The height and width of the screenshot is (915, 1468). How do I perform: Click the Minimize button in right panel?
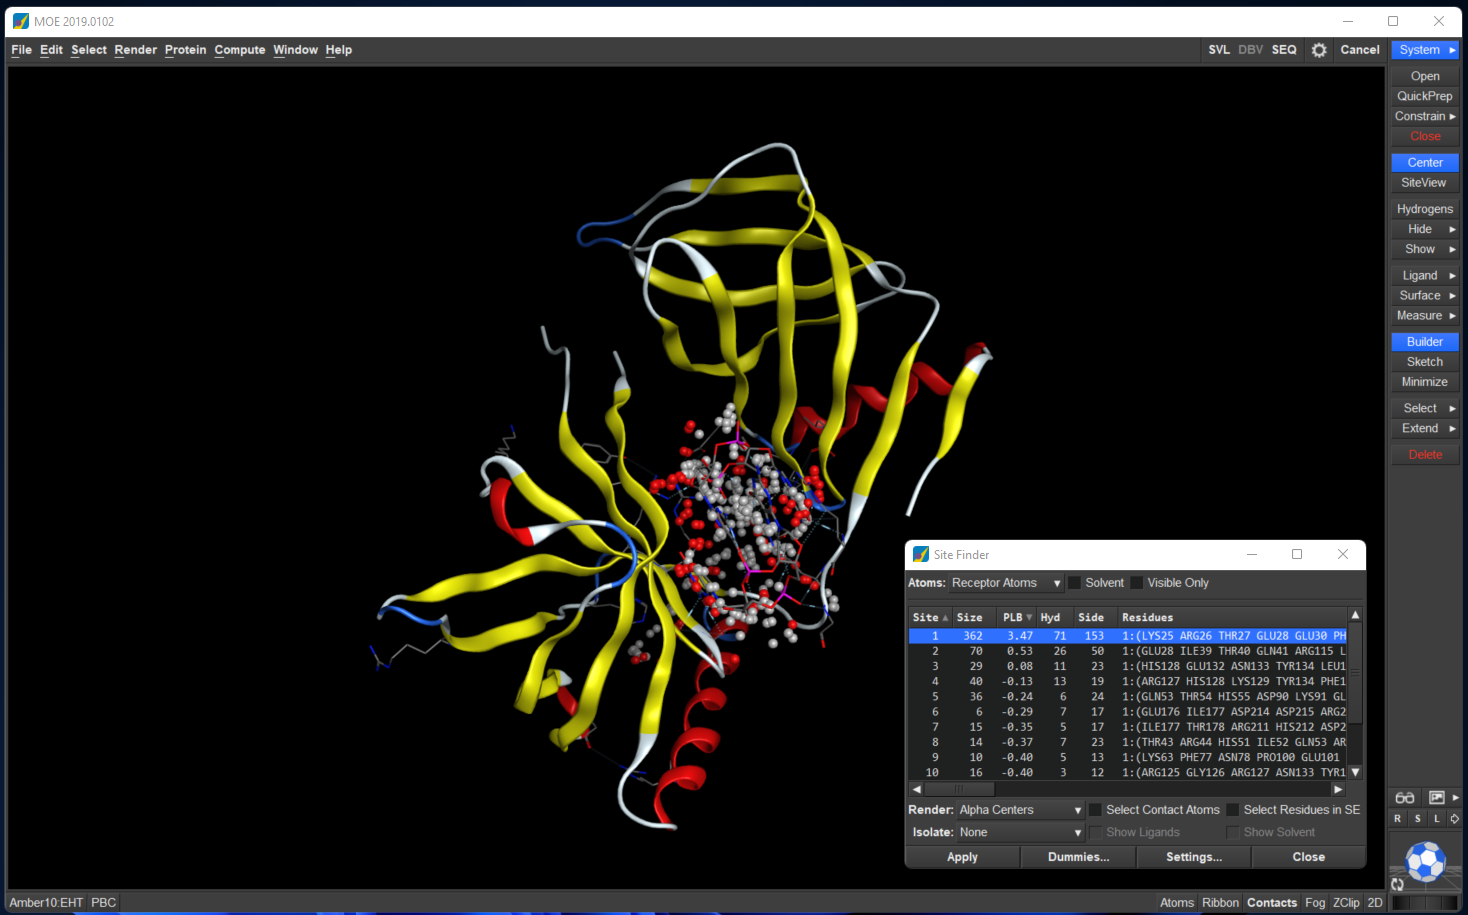(1425, 382)
